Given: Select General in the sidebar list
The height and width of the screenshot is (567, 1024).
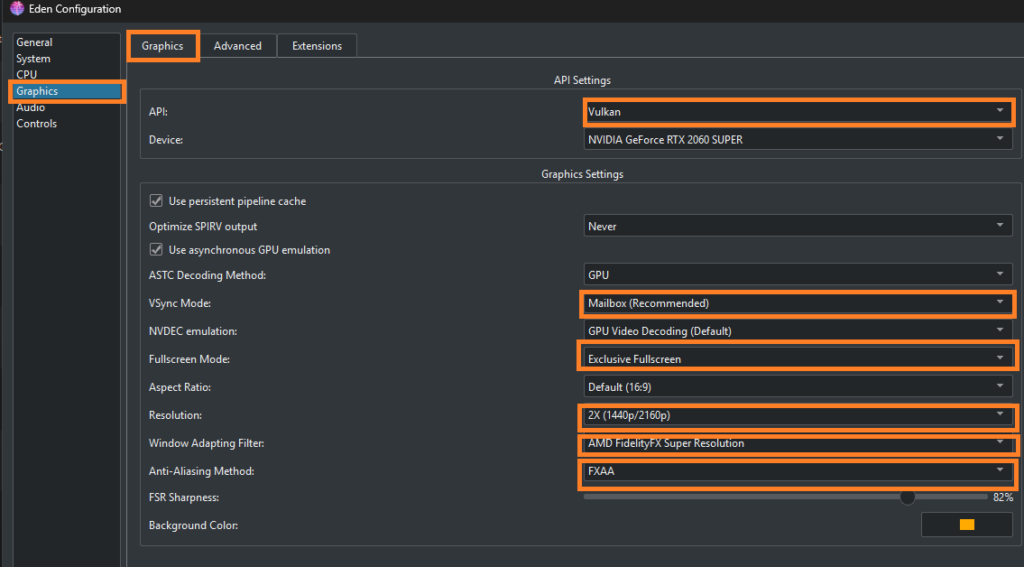Looking at the screenshot, I should pos(34,43).
